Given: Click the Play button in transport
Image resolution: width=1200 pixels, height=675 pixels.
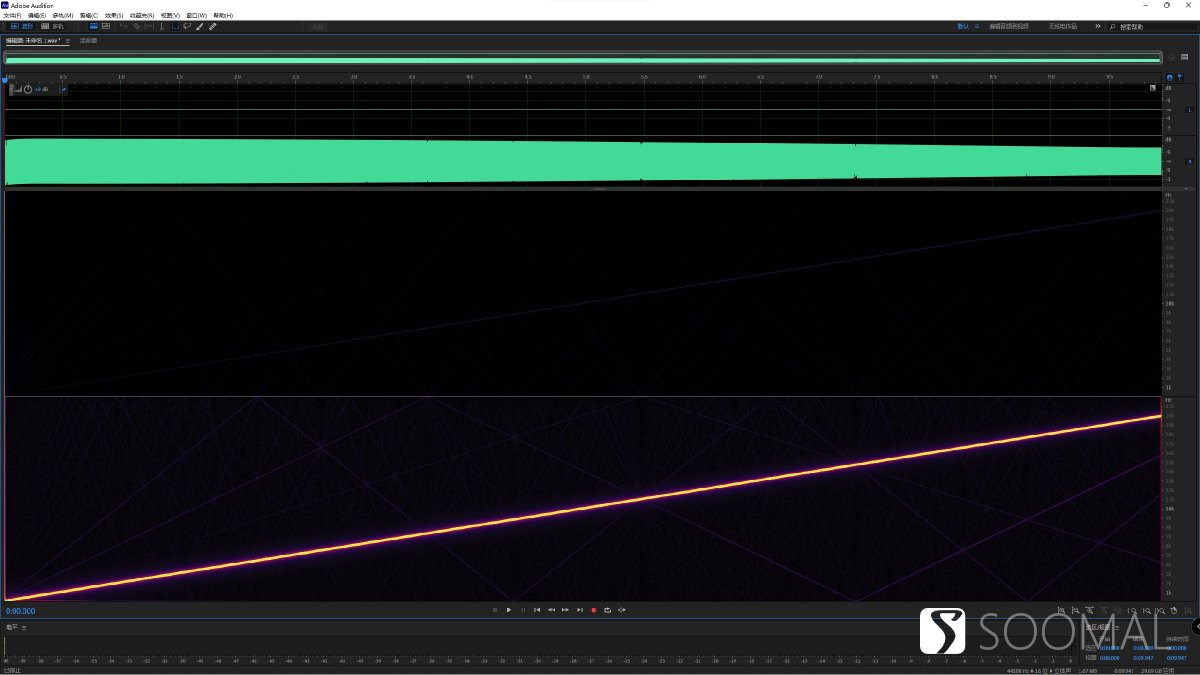Looking at the screenshot, I should pyautogui.click(x=509, y=610).
